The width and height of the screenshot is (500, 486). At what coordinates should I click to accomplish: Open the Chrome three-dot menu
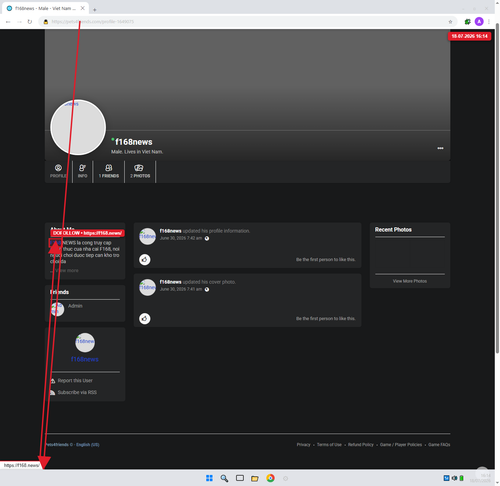pos(489,22)
